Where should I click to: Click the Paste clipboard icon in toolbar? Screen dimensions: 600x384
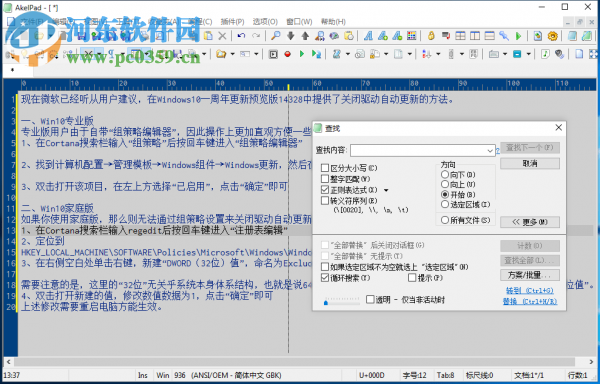[208, 36]
